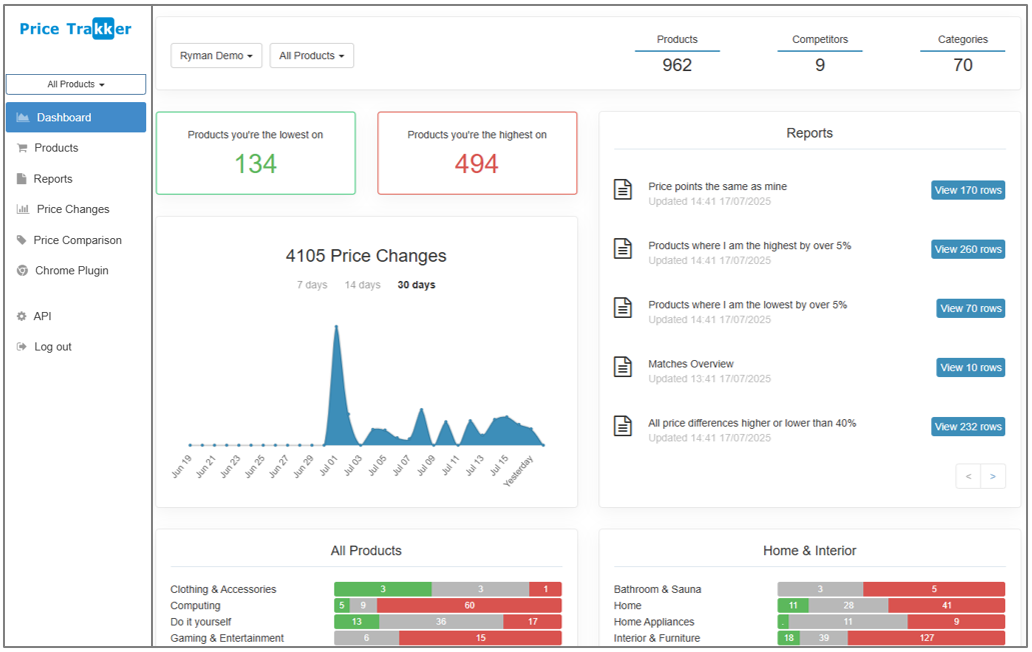The height and width of the screenshot is (652, 1032).
Task: Click document icon beside 'higher or lower than 40%' report
Action: pos(623,426)
